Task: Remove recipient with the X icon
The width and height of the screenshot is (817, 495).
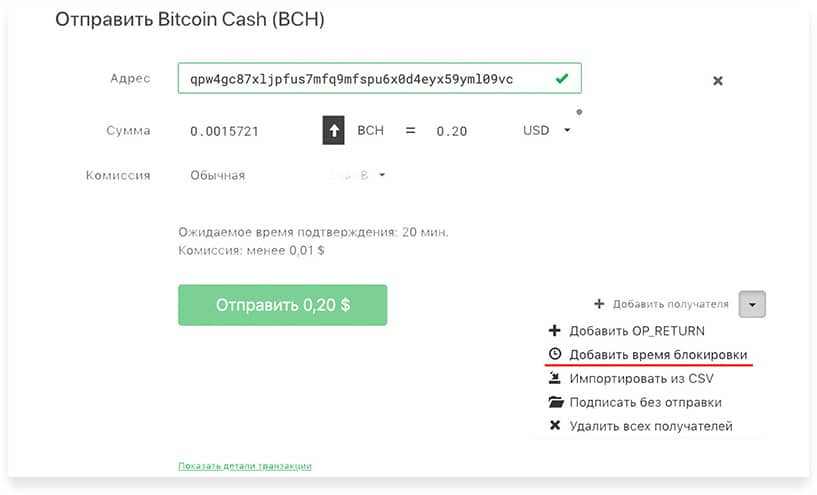Action: tap(717, 81)
